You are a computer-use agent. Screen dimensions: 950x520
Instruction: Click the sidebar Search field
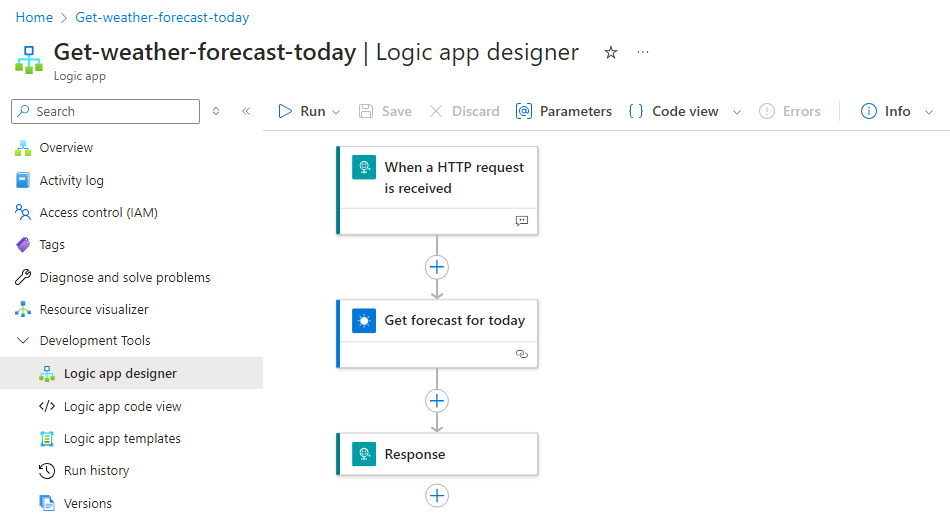coord(110,111)
